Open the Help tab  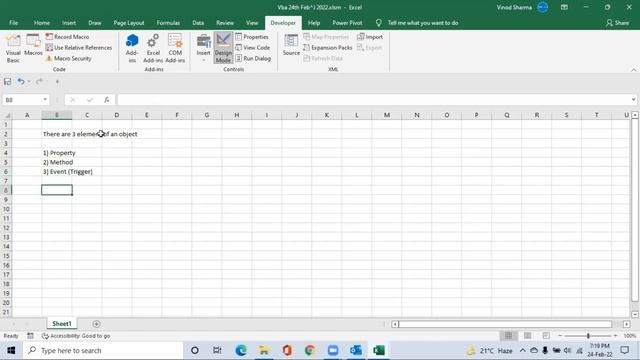313,23
